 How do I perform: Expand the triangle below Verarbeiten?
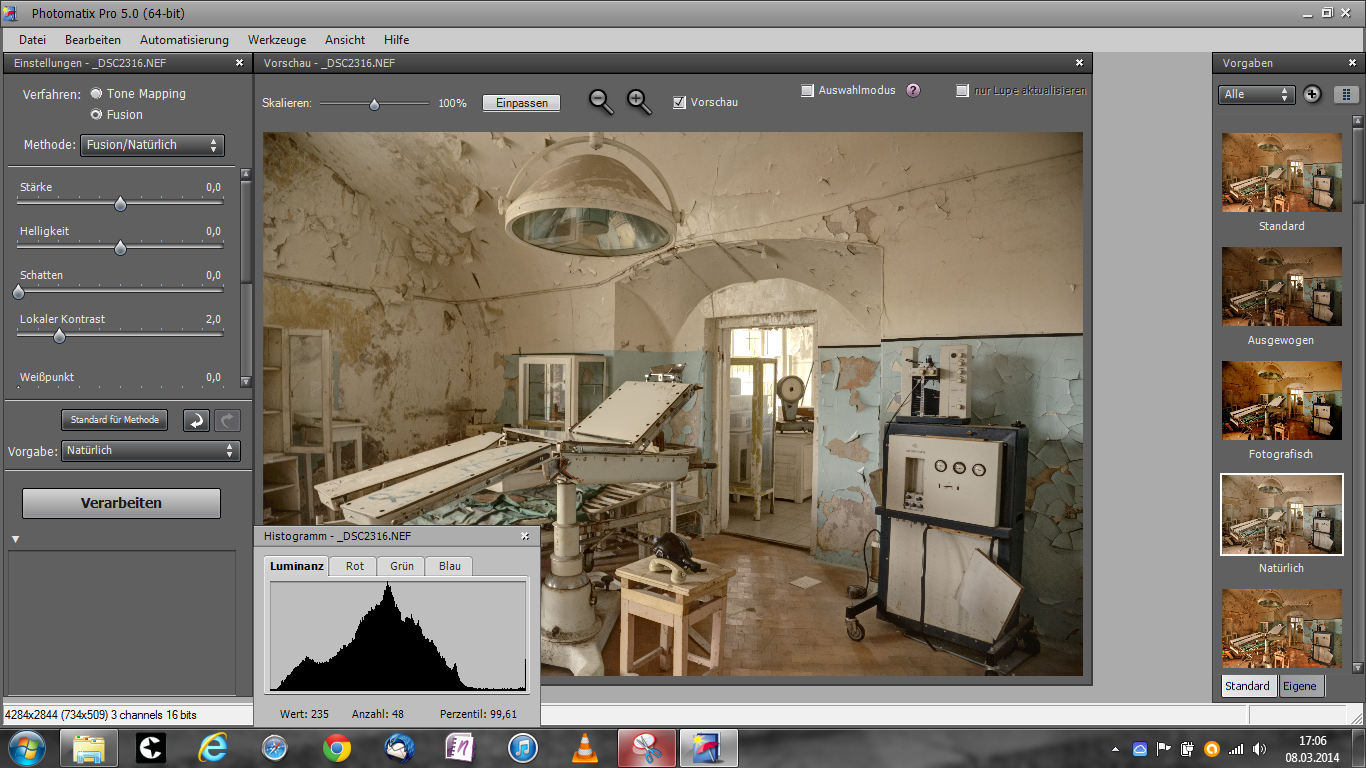coord(15,540)
